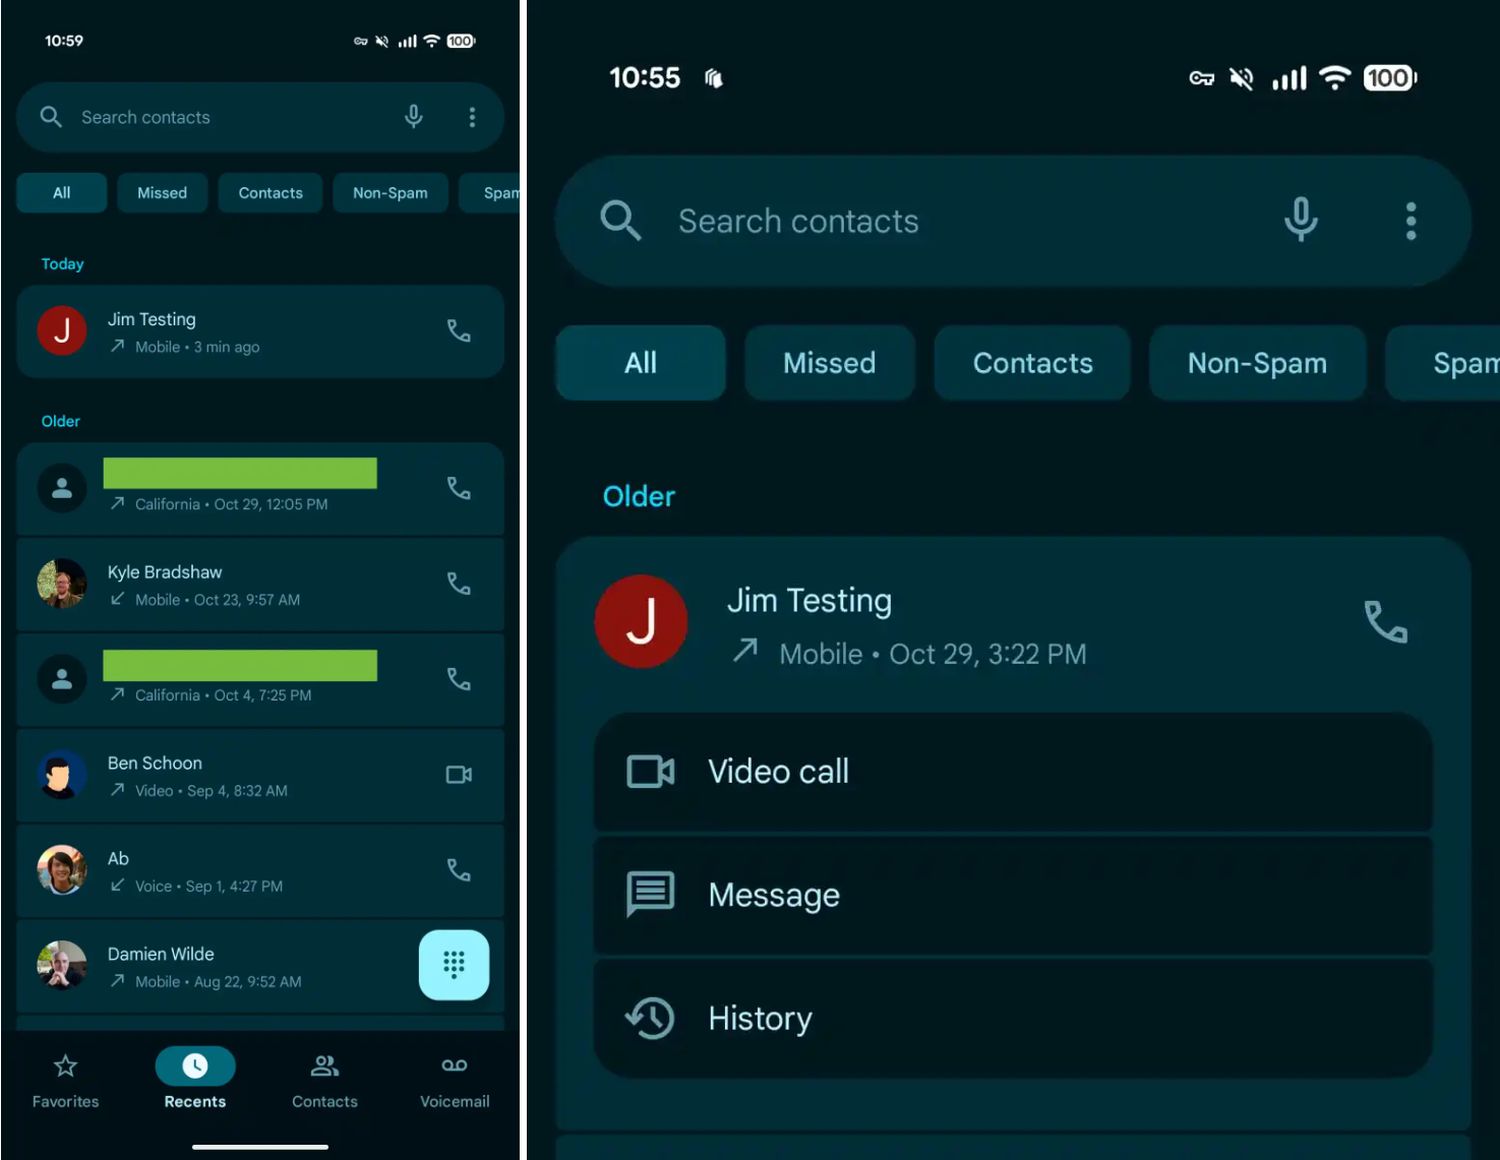
Task: Tap Kyle Bradshaw's profile photo
Action: tap(62, 584)
